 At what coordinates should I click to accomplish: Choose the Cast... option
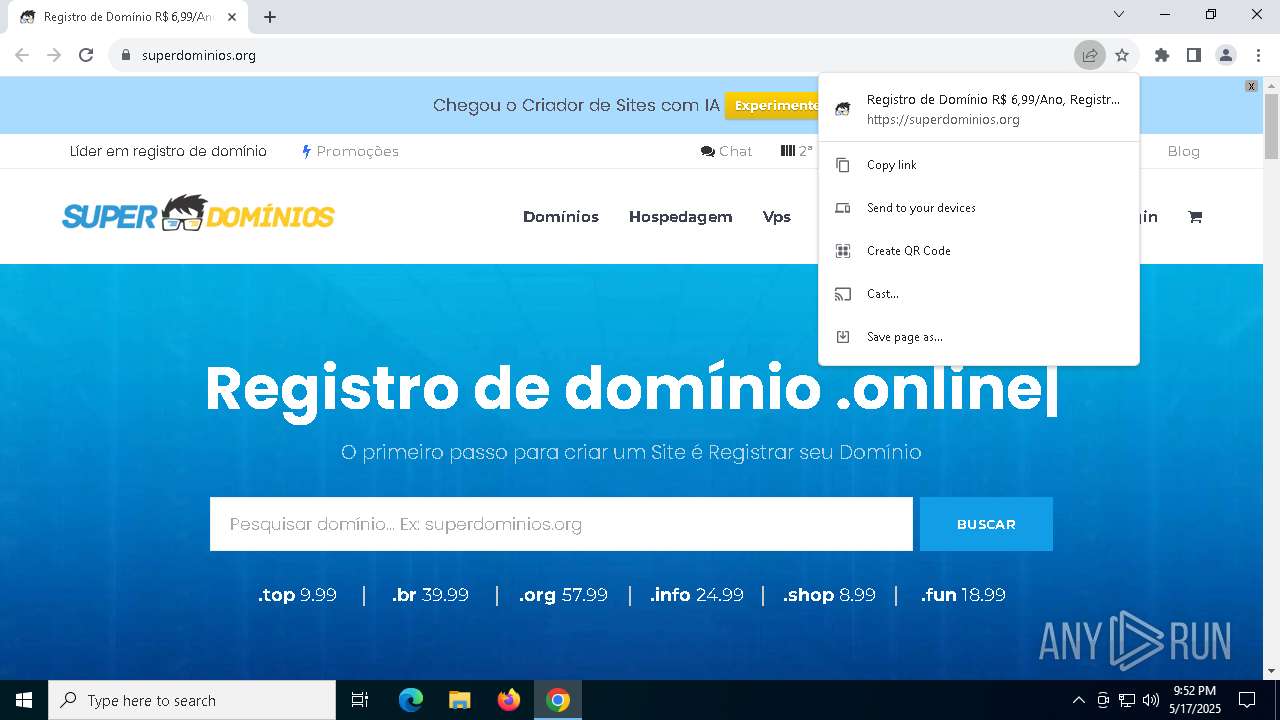coord(979,294)
